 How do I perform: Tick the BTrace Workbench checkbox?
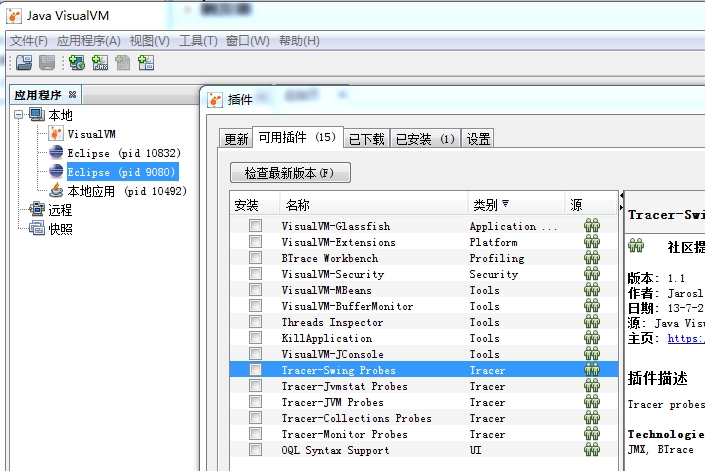click(x=255, y=258)
